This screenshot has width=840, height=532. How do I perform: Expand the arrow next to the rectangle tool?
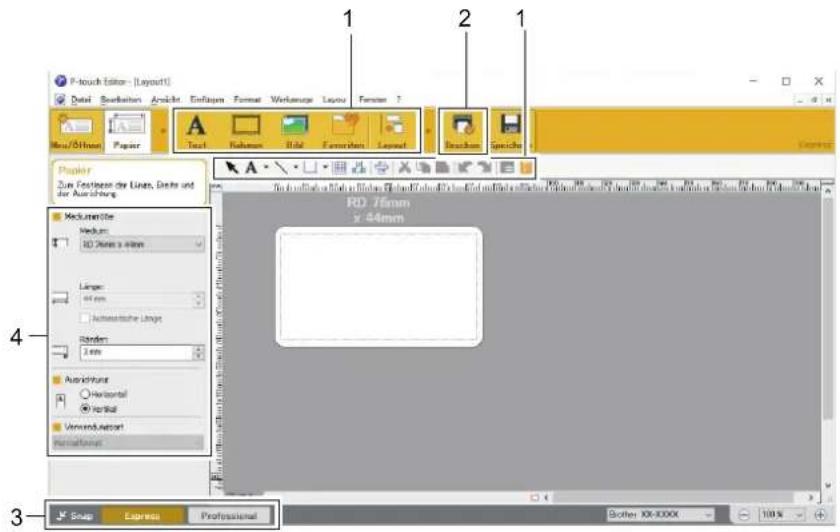[x=325, y=168]
